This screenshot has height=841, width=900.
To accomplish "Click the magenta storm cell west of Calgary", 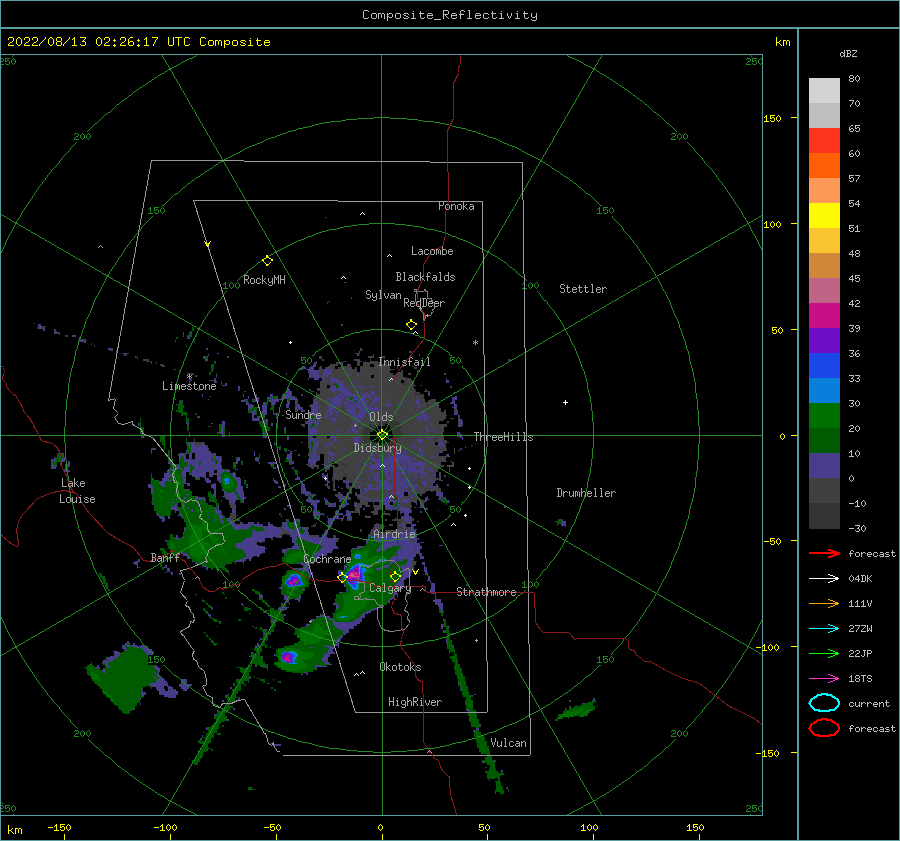I will (x=355, y=573).
